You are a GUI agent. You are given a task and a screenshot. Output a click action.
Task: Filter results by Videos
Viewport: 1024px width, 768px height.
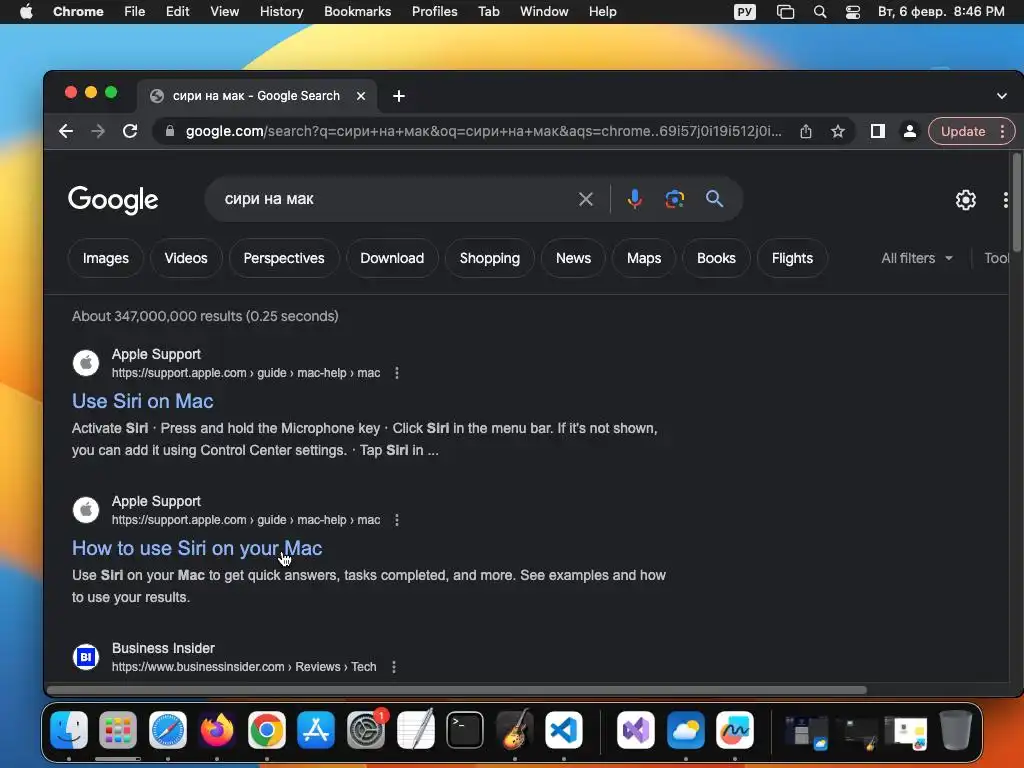pyautogui.click(x=186, y=259)
